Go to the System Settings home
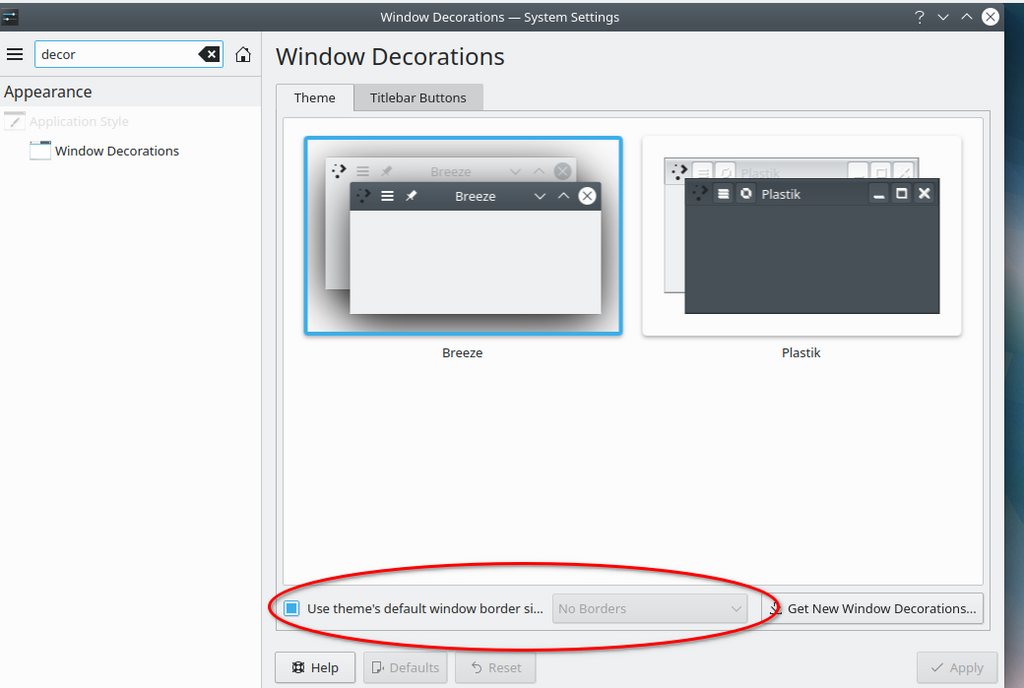 pos(243,54)
